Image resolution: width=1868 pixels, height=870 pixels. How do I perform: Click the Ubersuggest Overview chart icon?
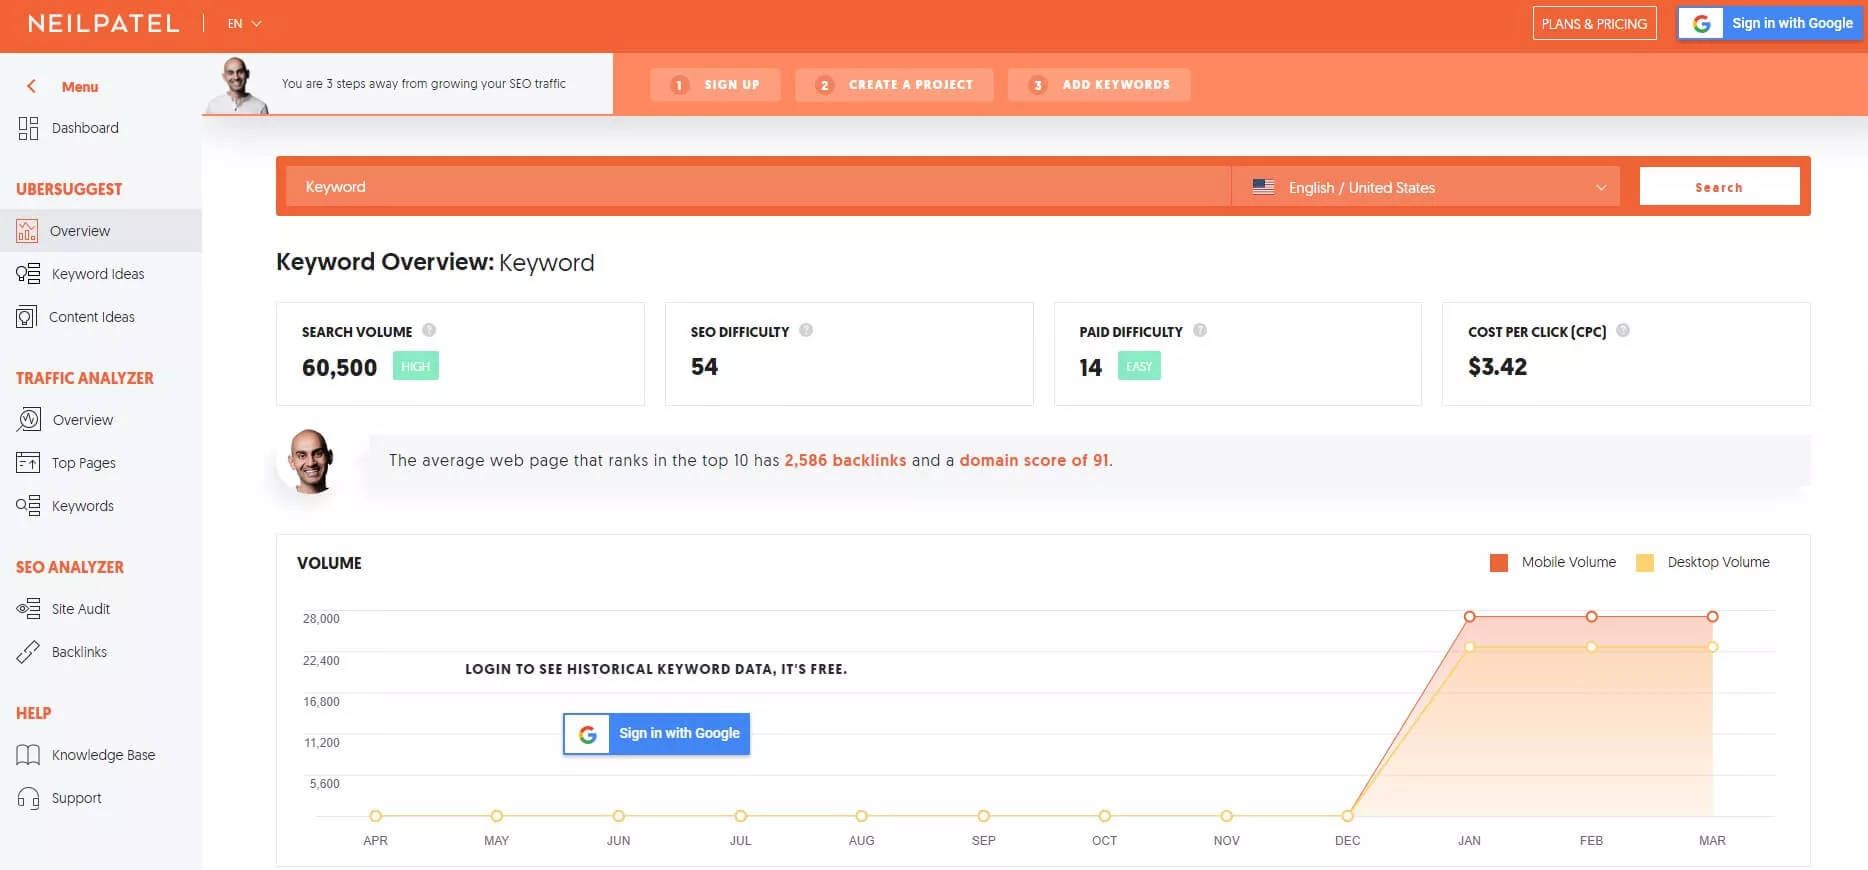click(27, 231)
